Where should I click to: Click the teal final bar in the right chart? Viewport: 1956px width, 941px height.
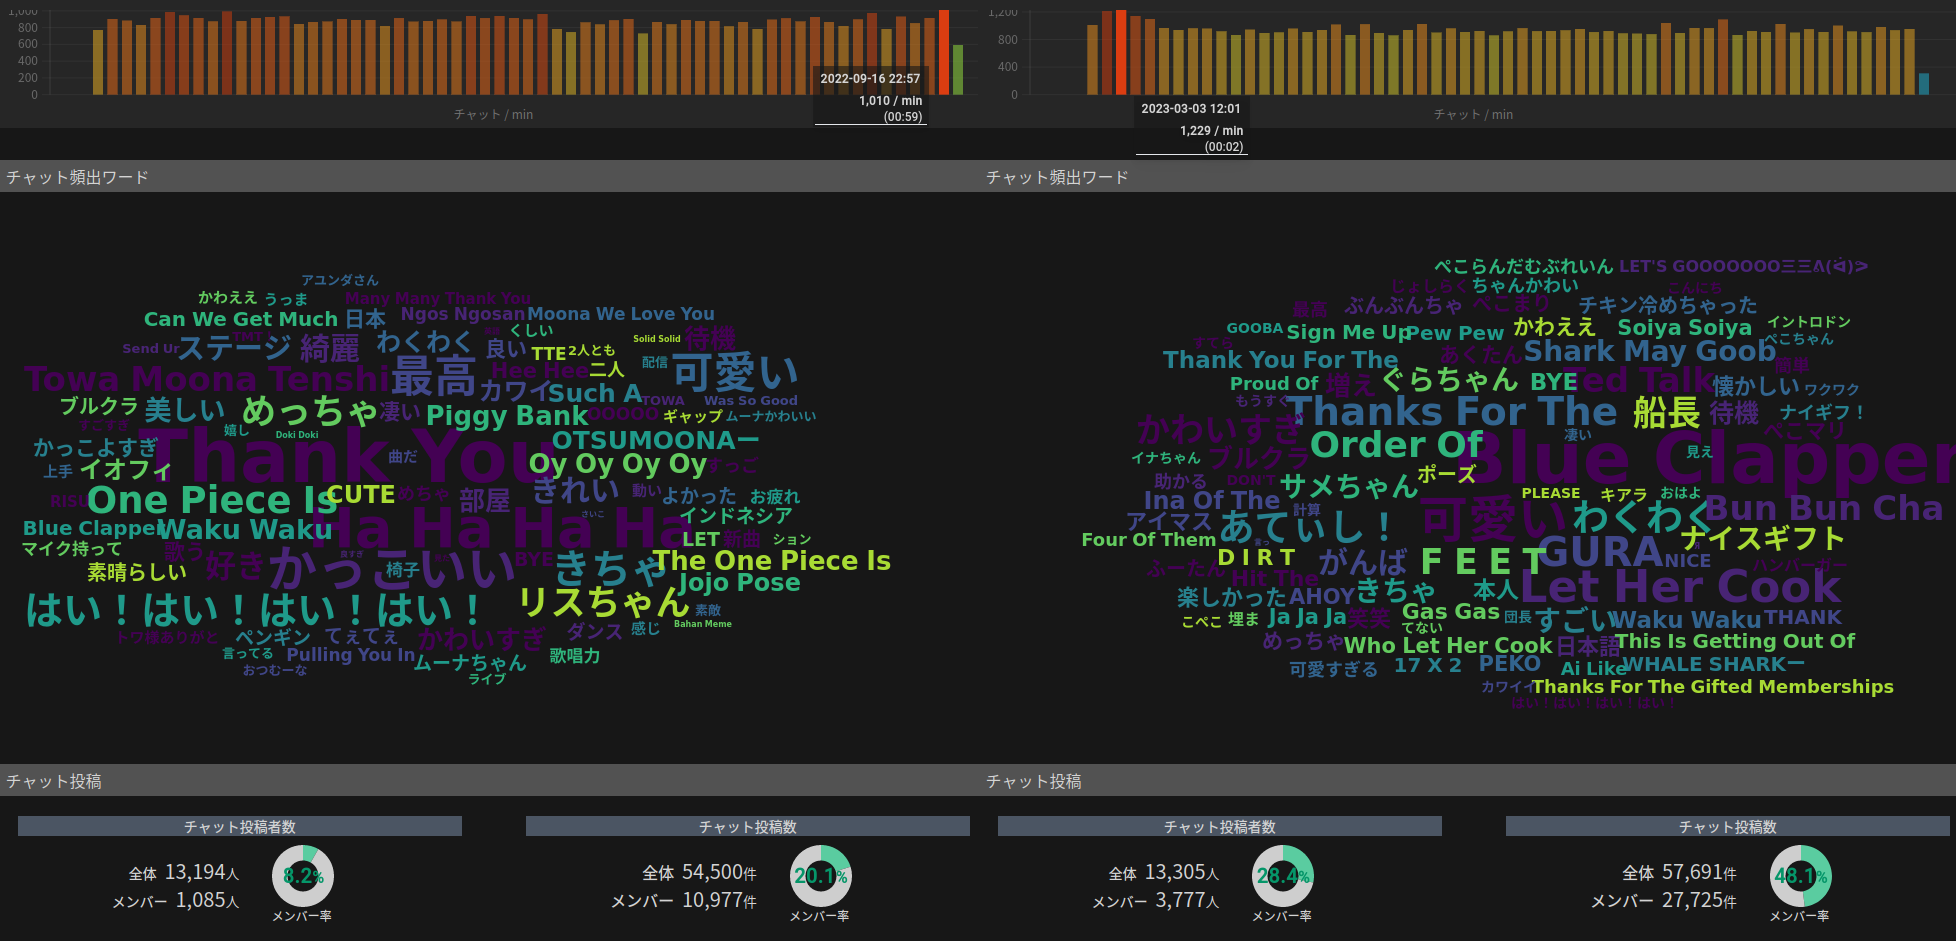pos(1924,84)
